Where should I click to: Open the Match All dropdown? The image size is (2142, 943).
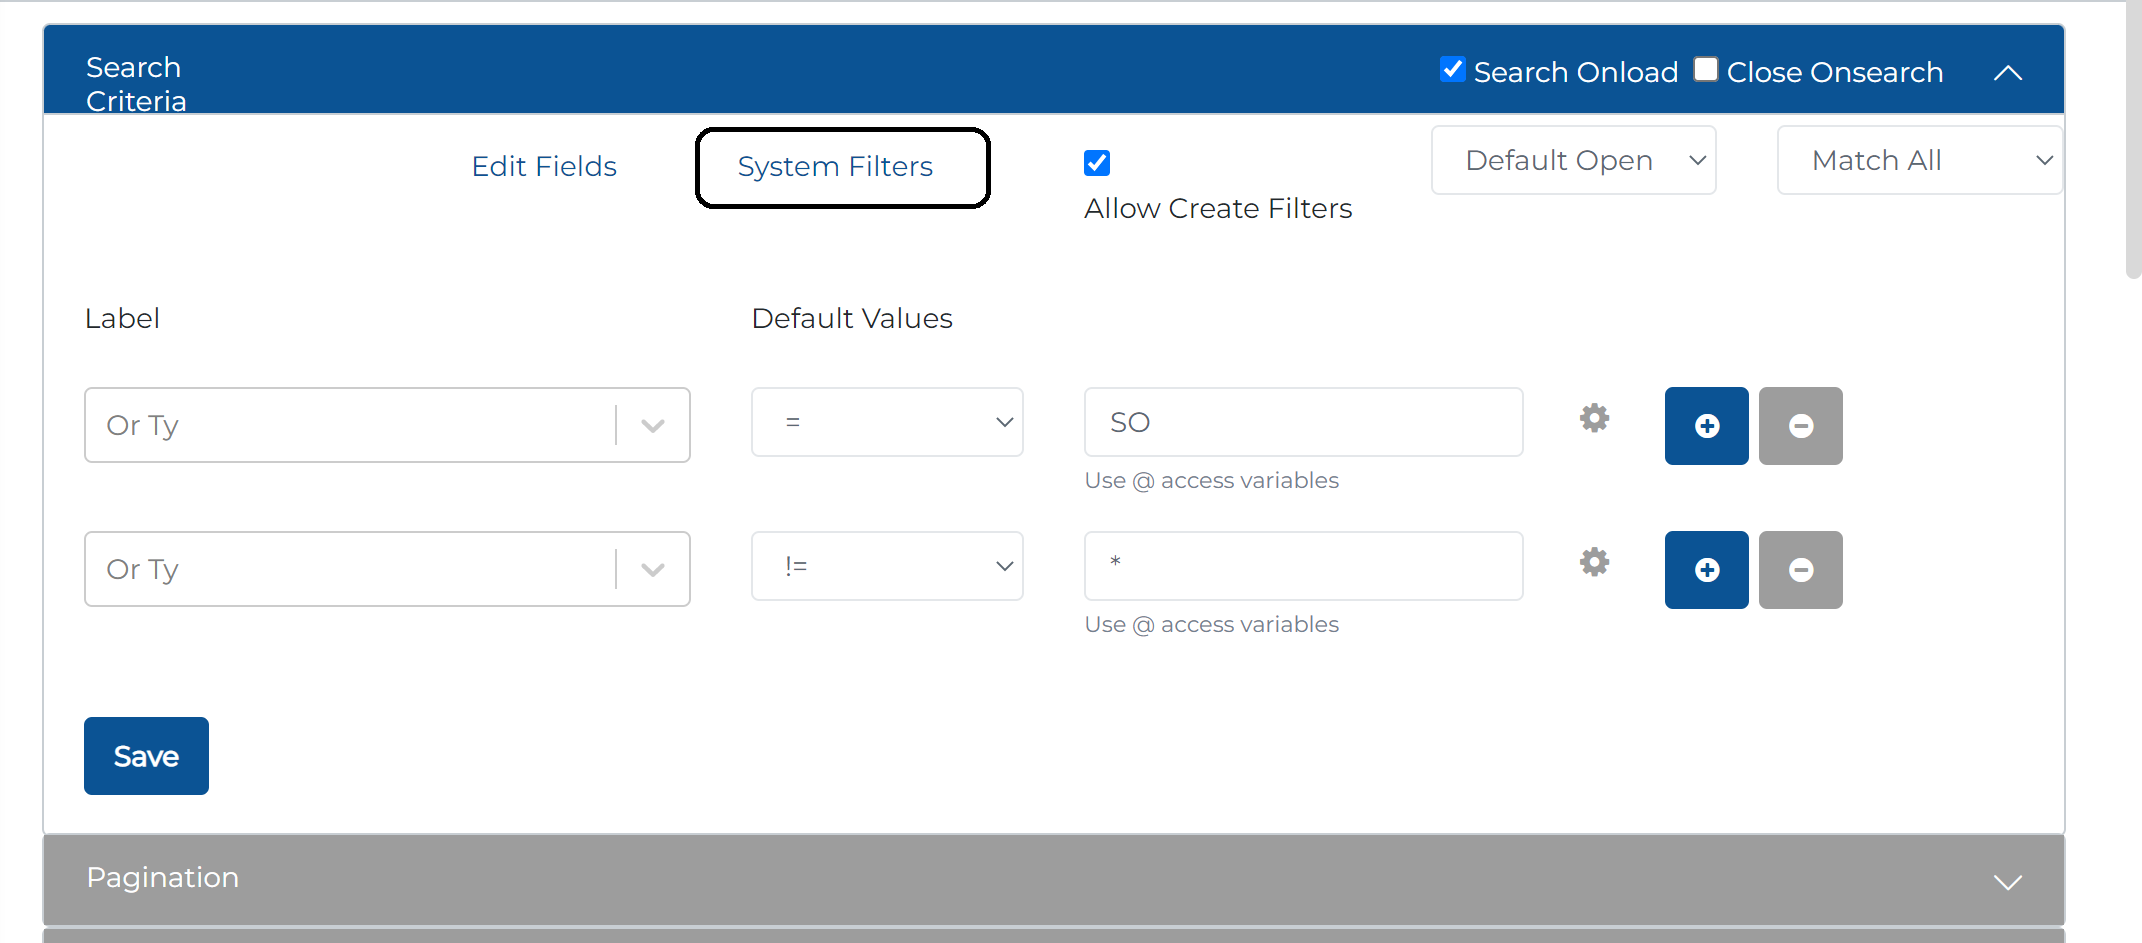[x=1919, y=160]
